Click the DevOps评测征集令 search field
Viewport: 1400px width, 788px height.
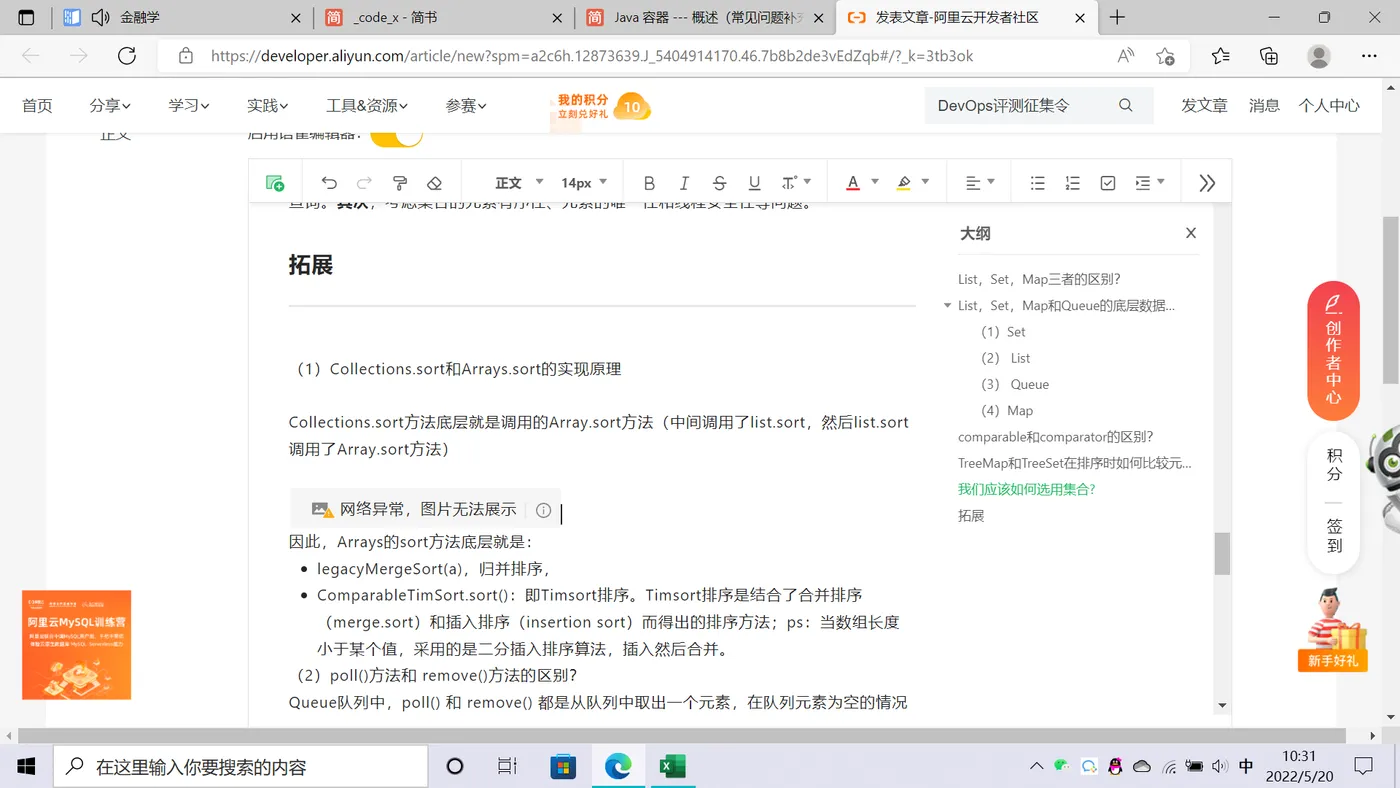point(1020,105)
